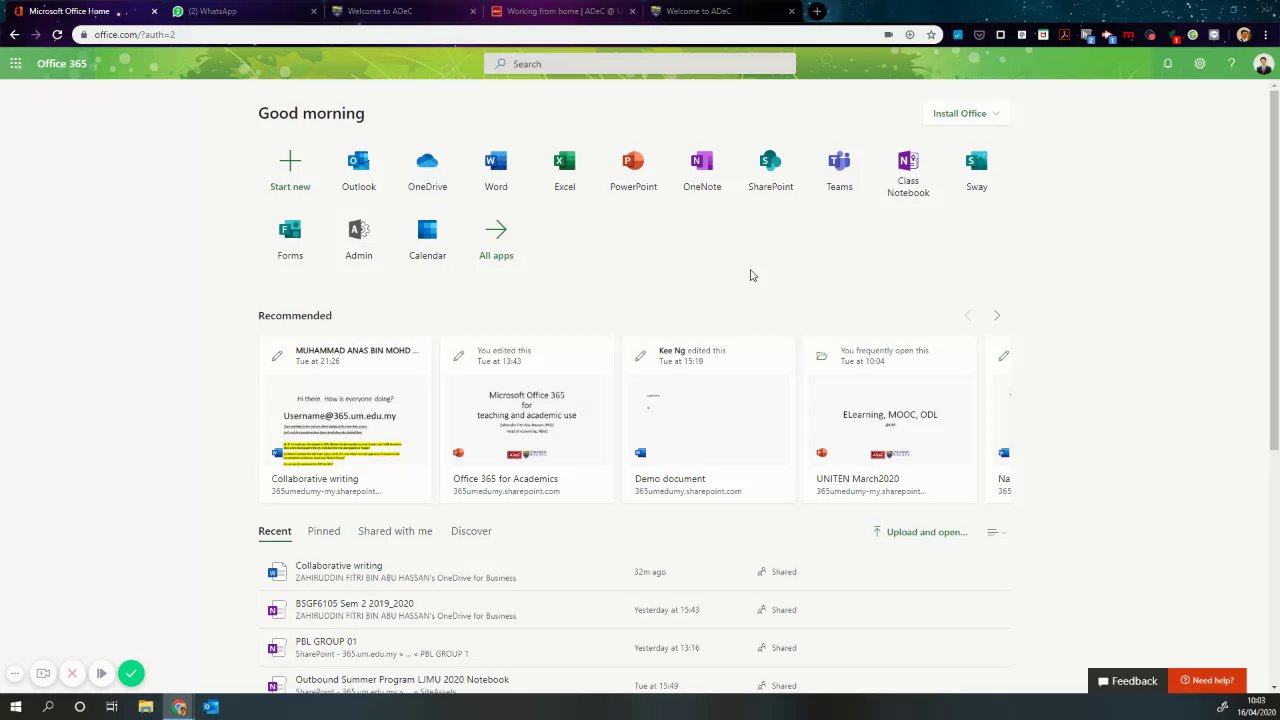
Task: Click the Need help? button
Action: click(1207, 681)
